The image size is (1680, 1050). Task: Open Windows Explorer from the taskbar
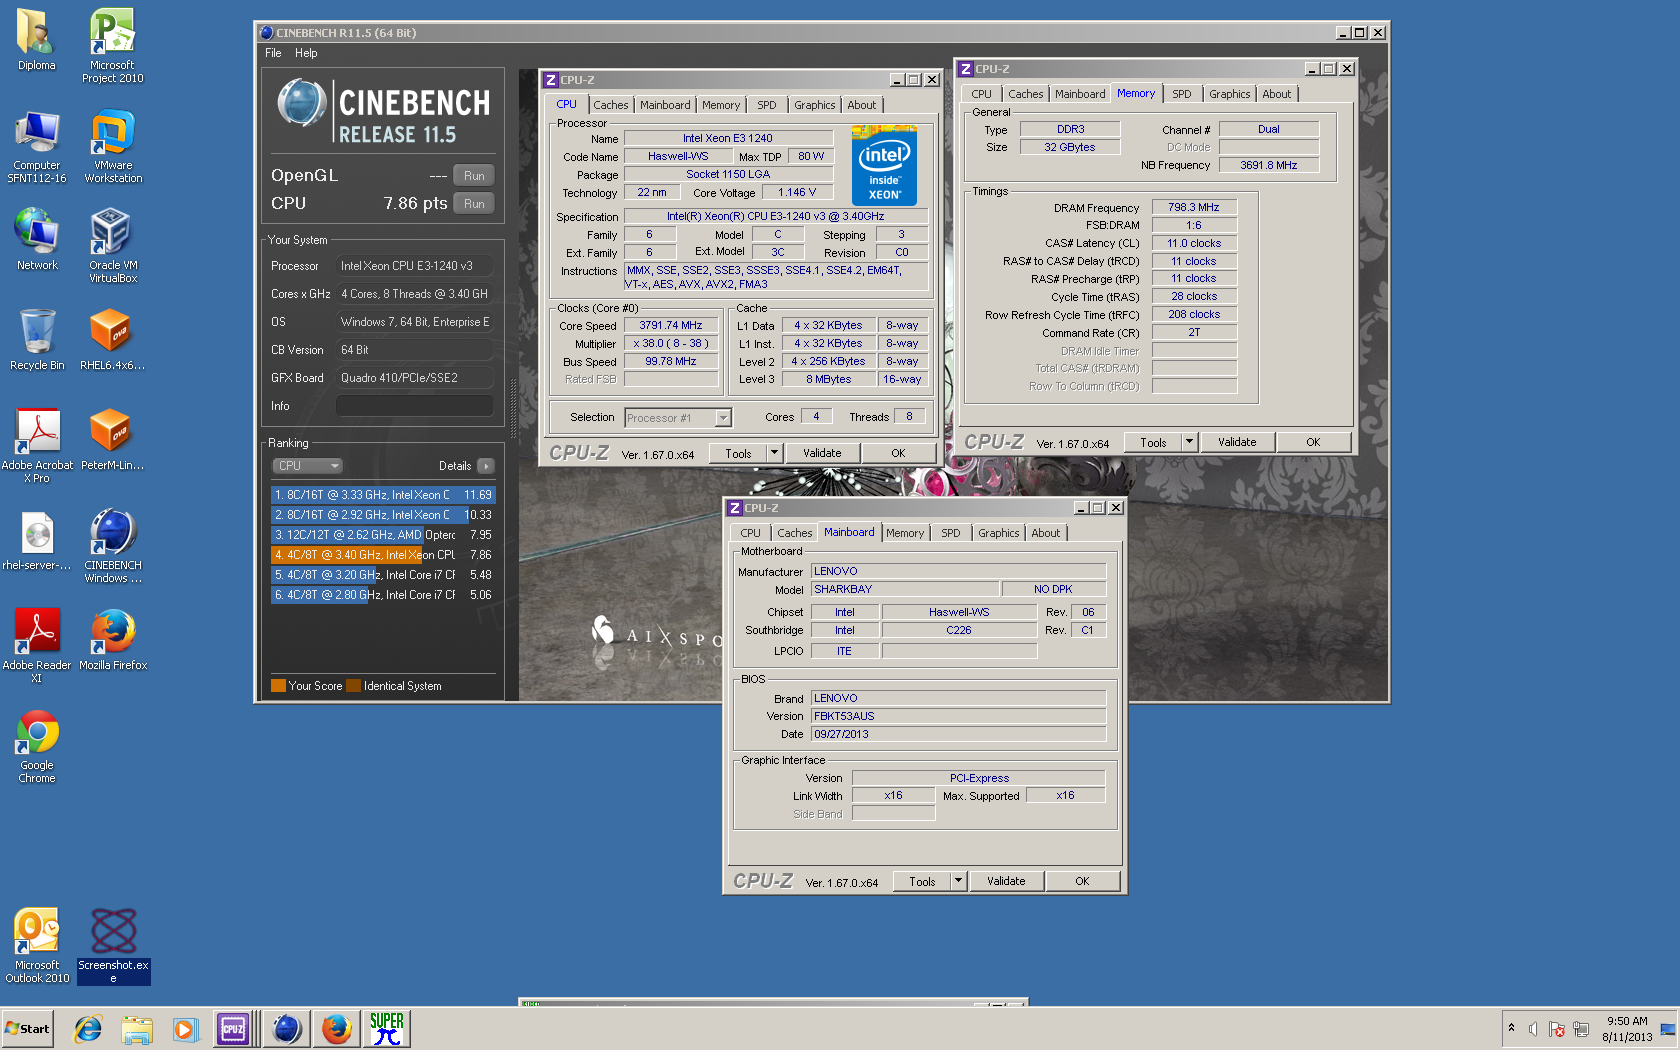coord(136,1029)
